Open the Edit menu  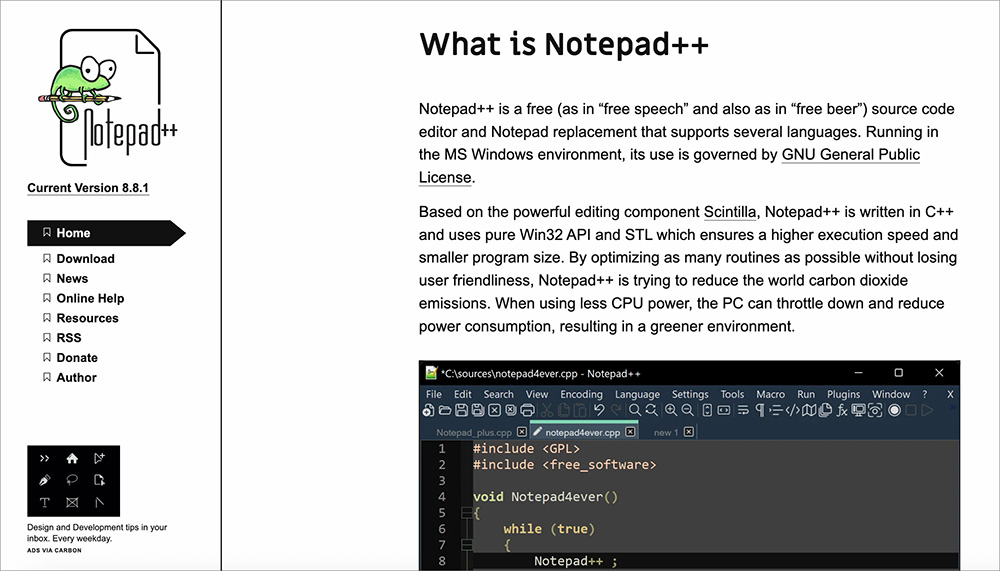[x=462, y=394]
